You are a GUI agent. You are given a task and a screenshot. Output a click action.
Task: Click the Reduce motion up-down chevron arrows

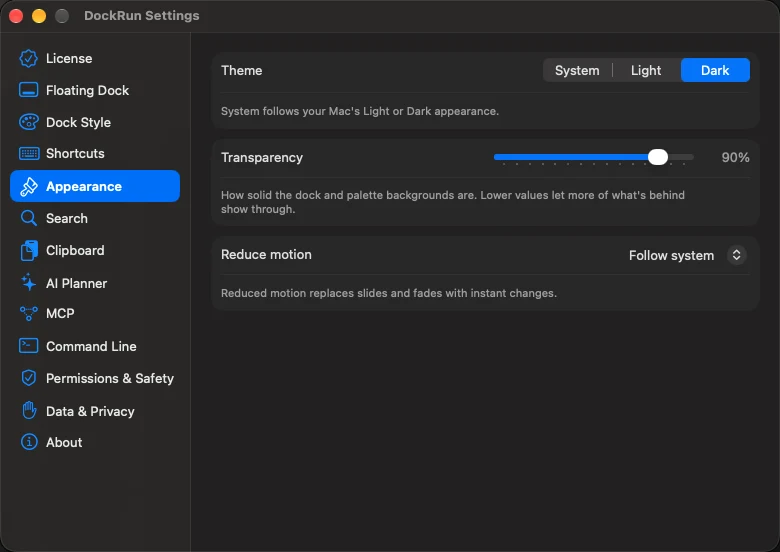(736, 255)
